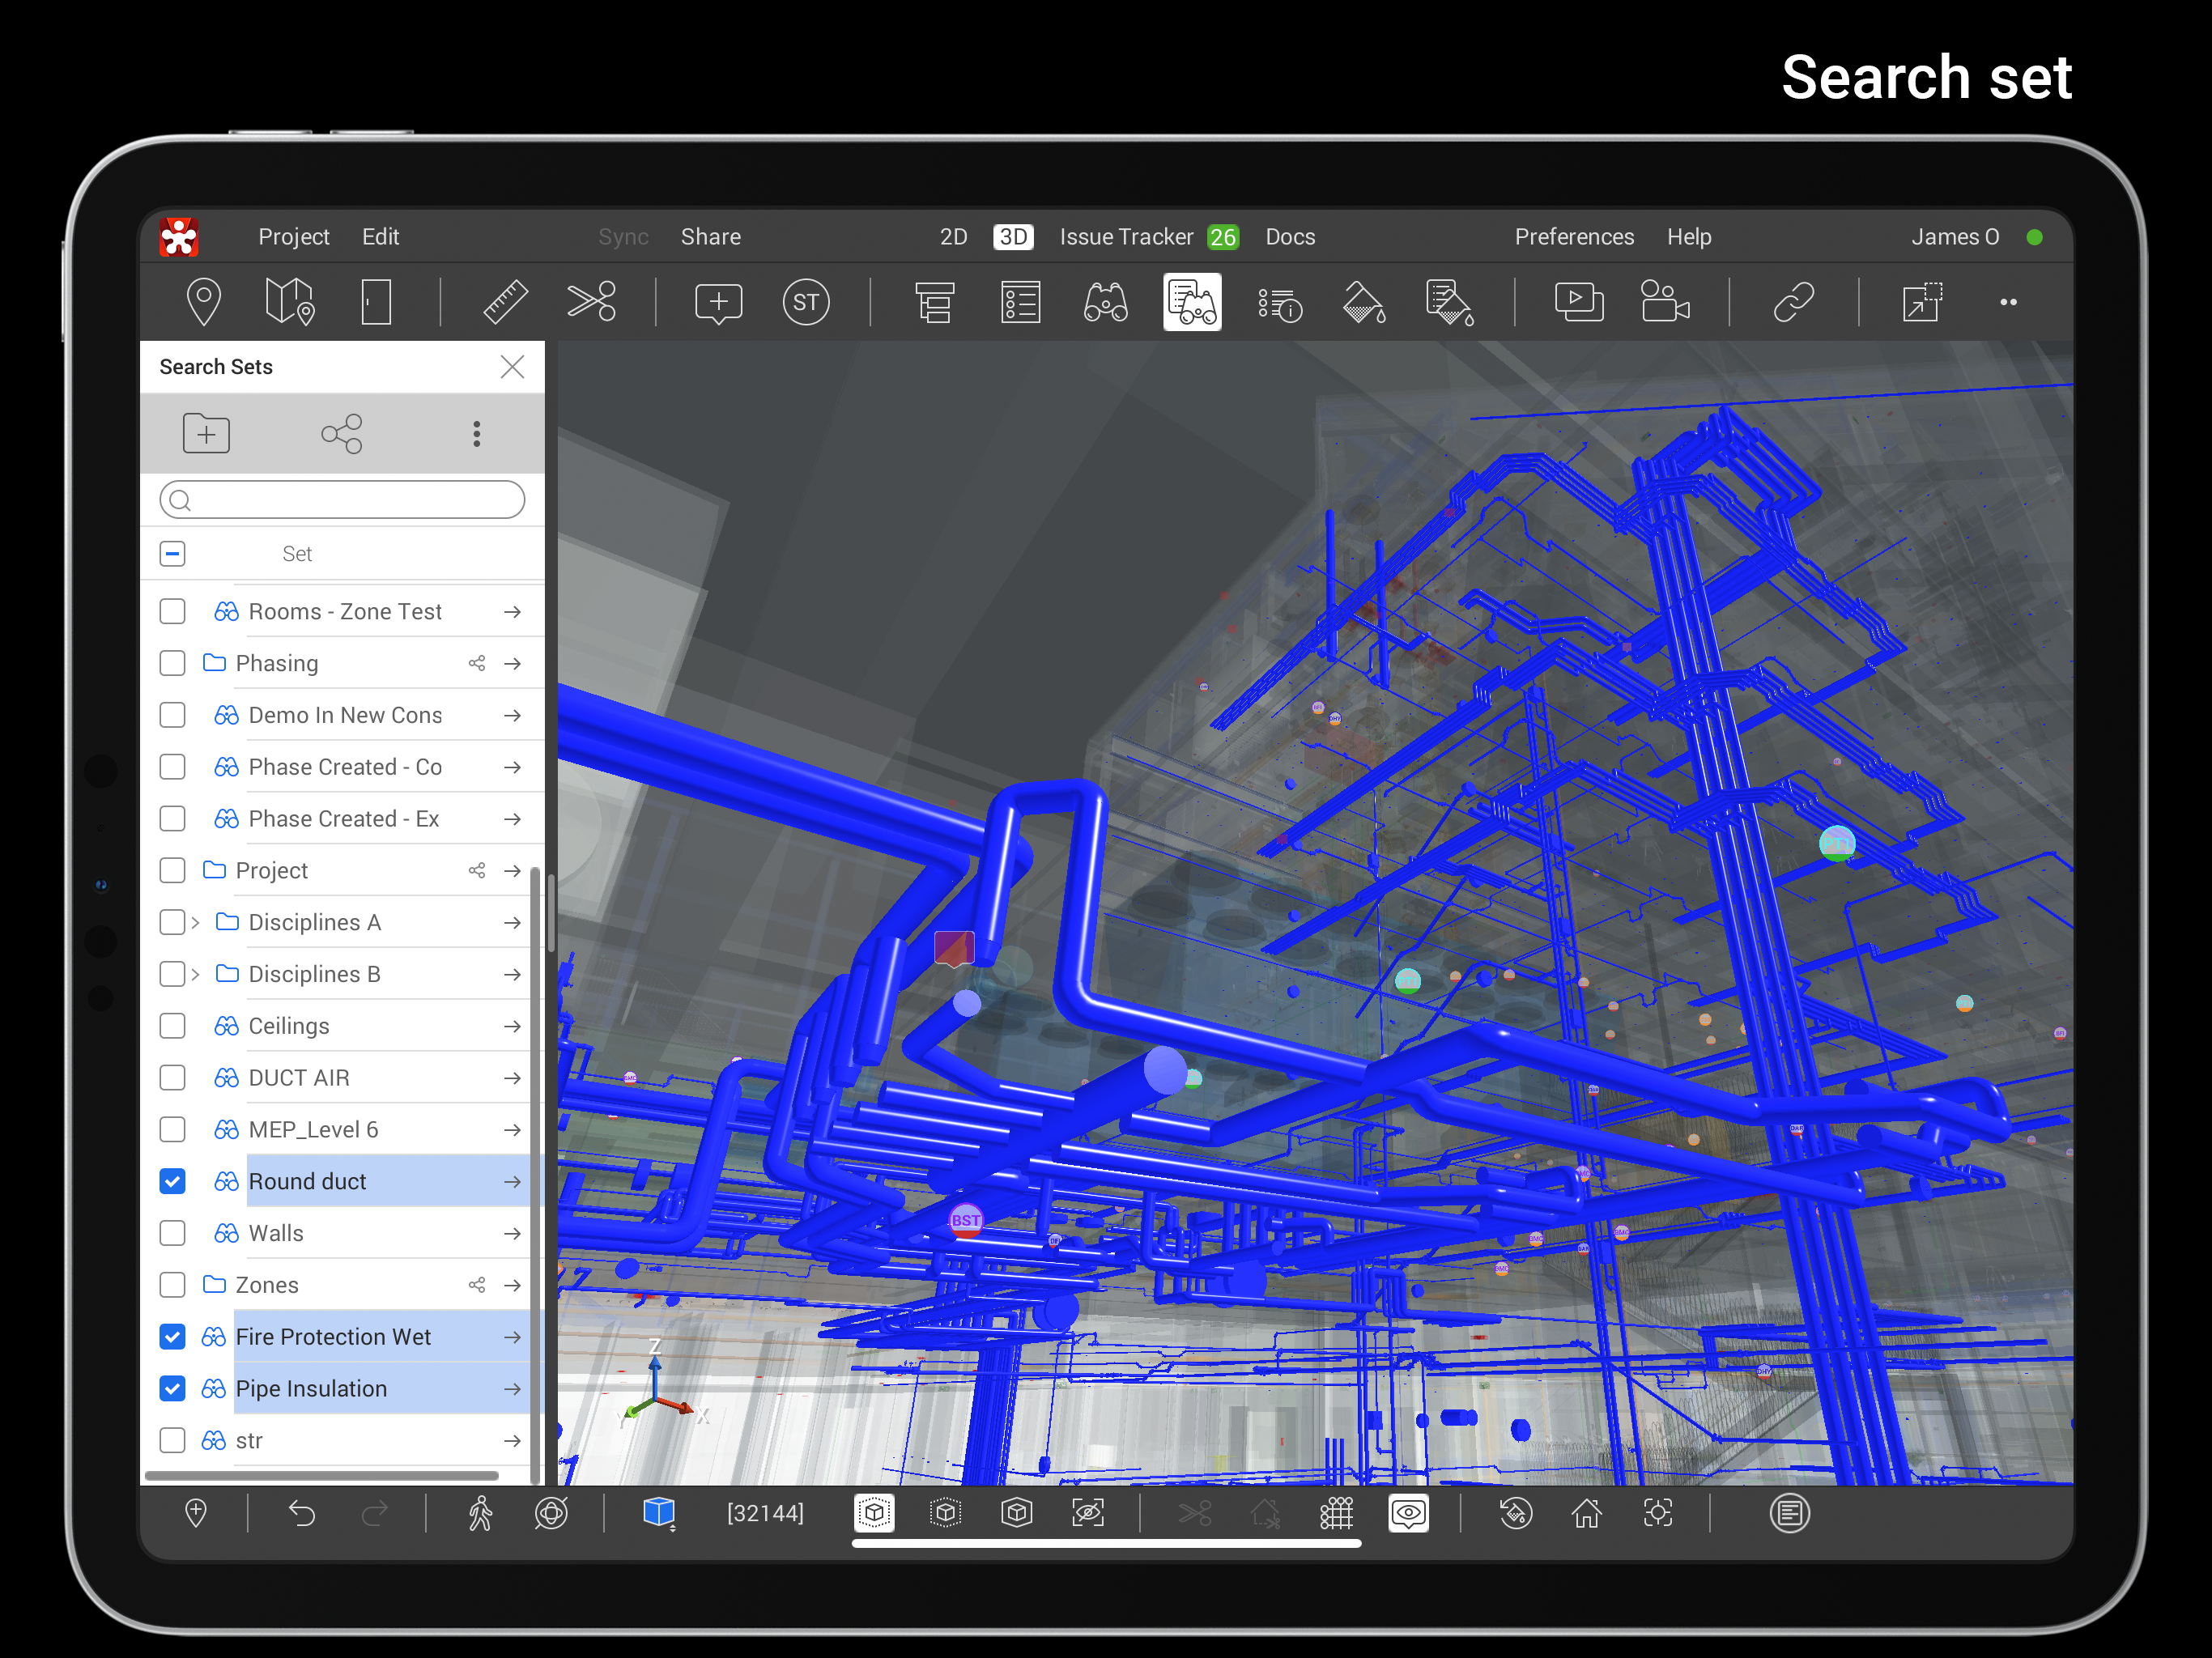Click the search sets filter field
This screenshot has width=2212, height=1658.
coord(342,500)
